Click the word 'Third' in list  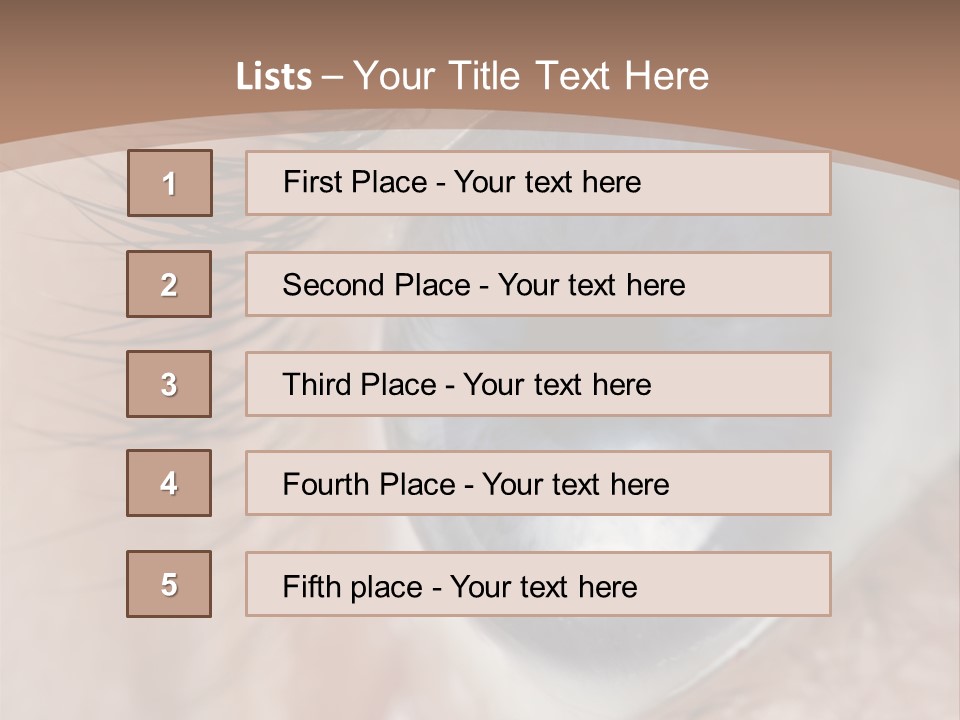click(317, 385)
